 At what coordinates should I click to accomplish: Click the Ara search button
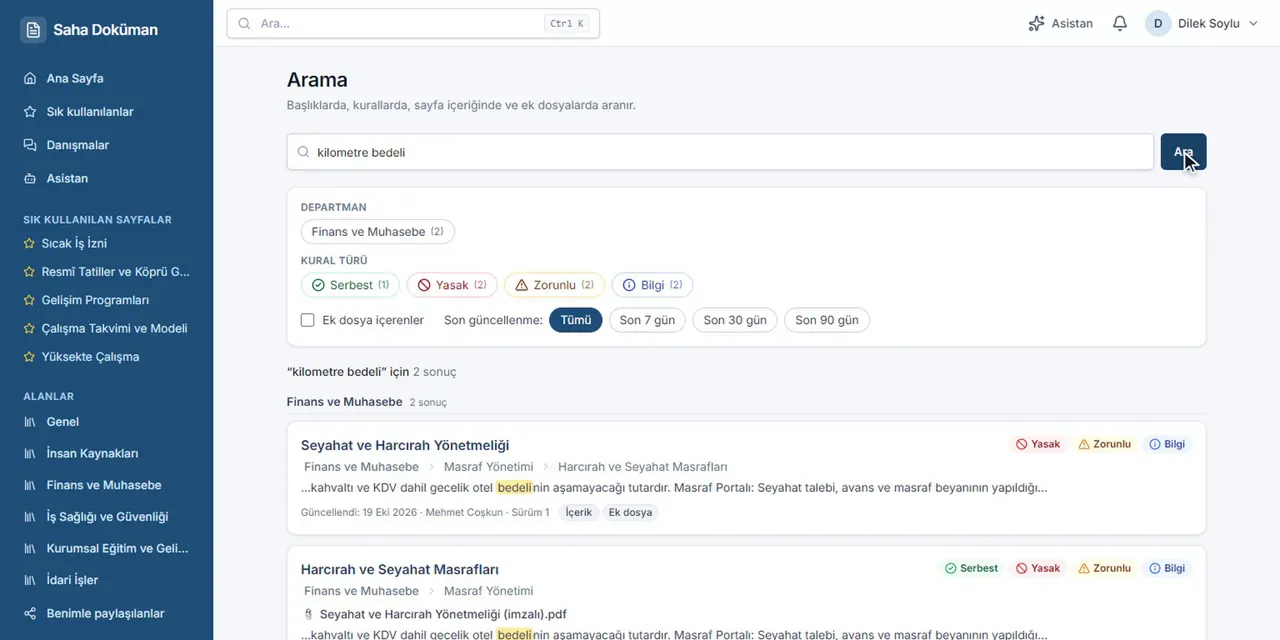tap(1183, 152)
